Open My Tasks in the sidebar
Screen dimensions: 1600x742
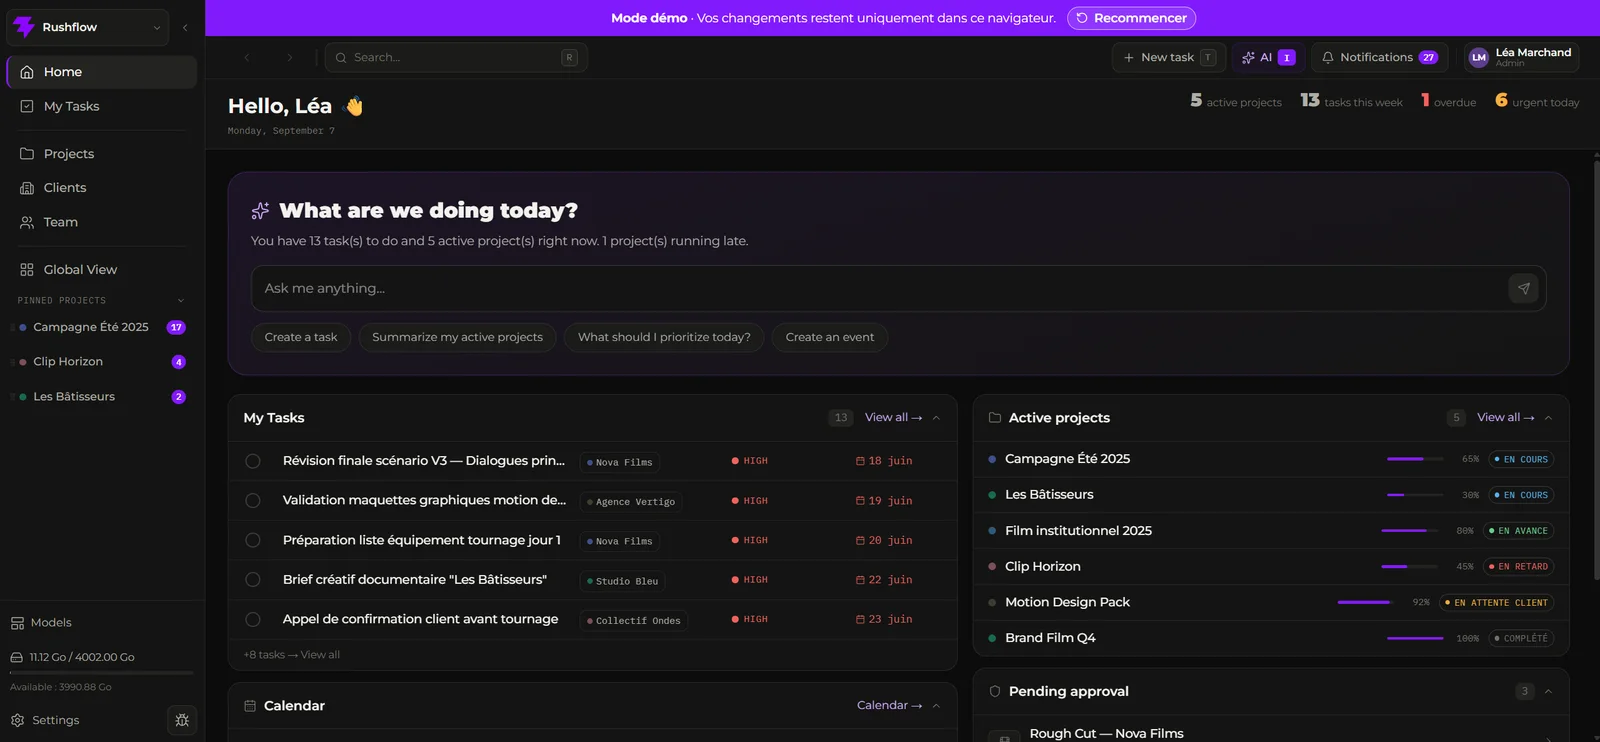click(x=101, y=107)
